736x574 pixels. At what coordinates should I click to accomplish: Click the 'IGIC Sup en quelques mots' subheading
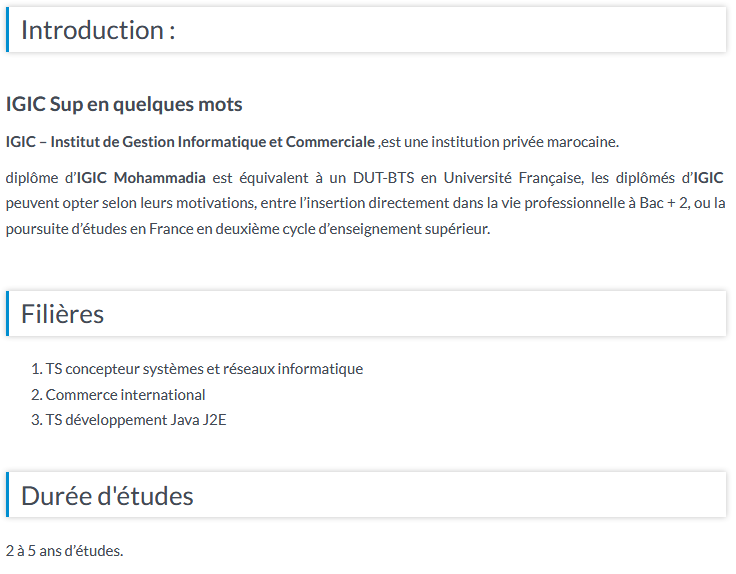click(x=124, y=104)
